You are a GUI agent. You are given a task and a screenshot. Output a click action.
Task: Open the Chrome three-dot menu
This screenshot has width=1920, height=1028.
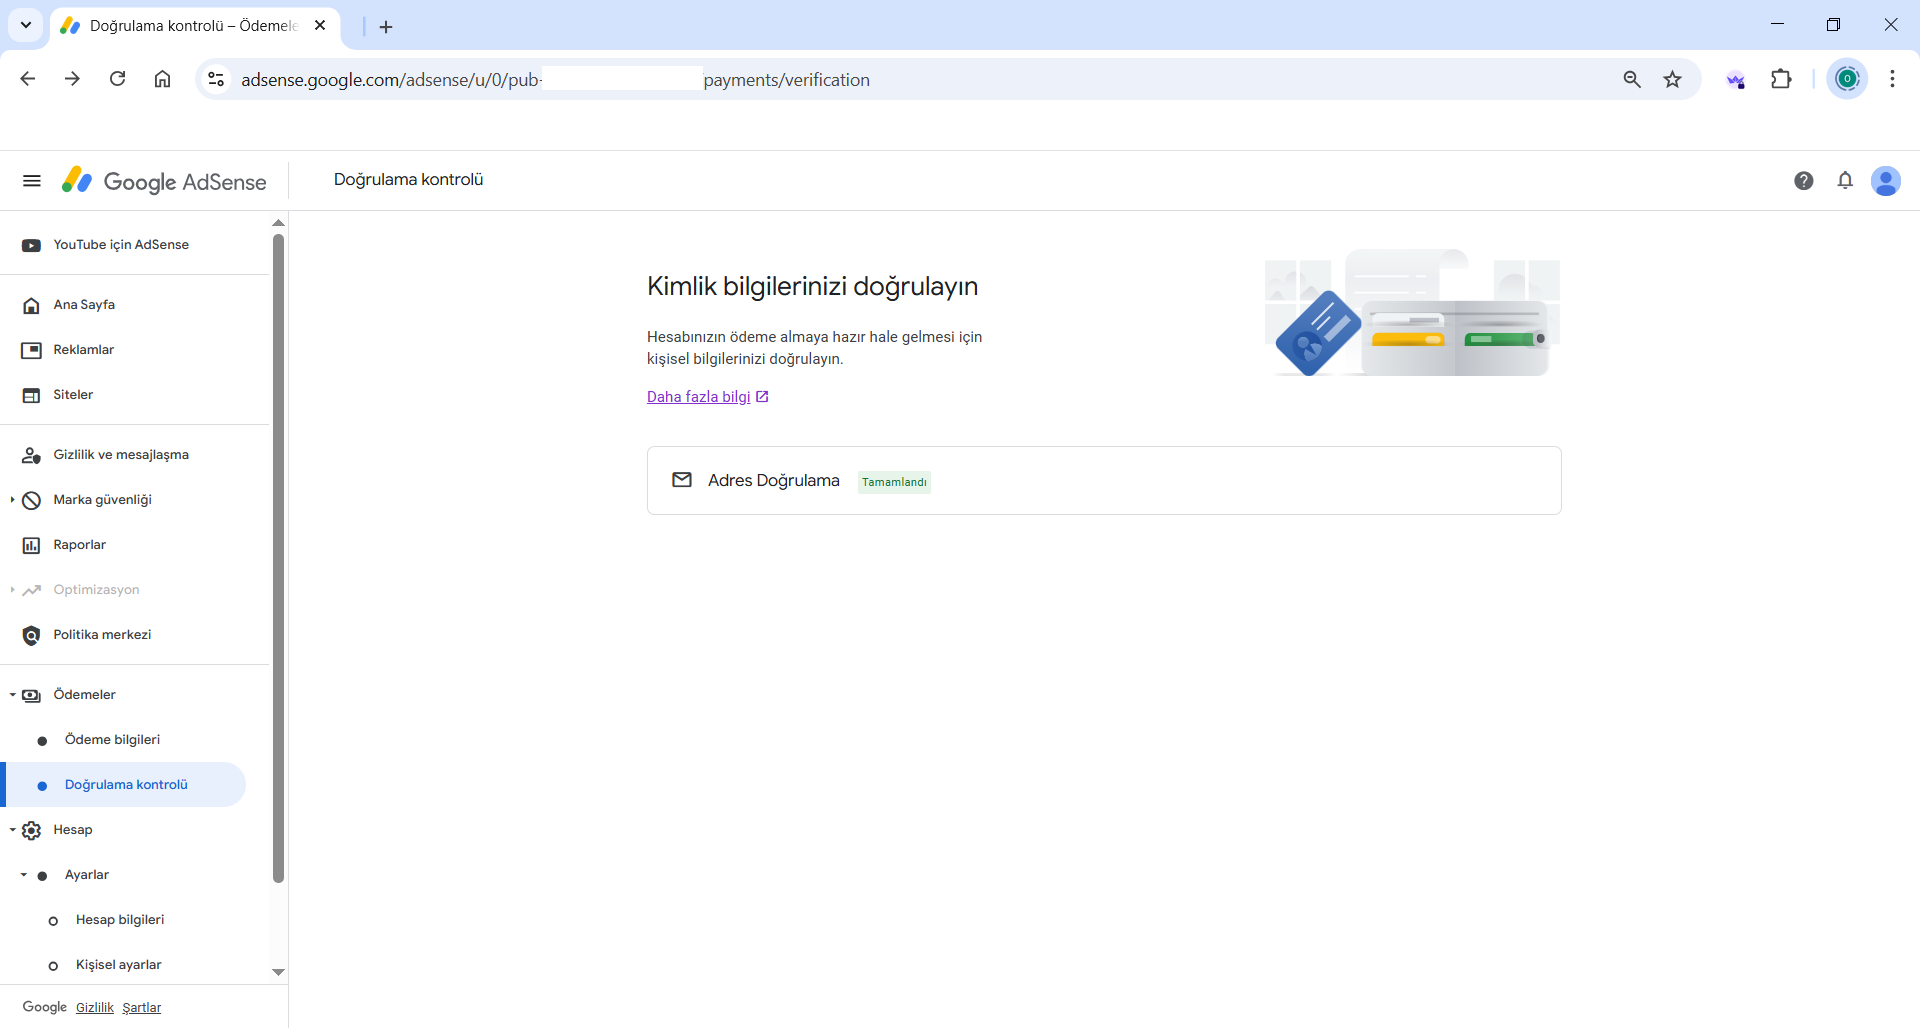1892,79
